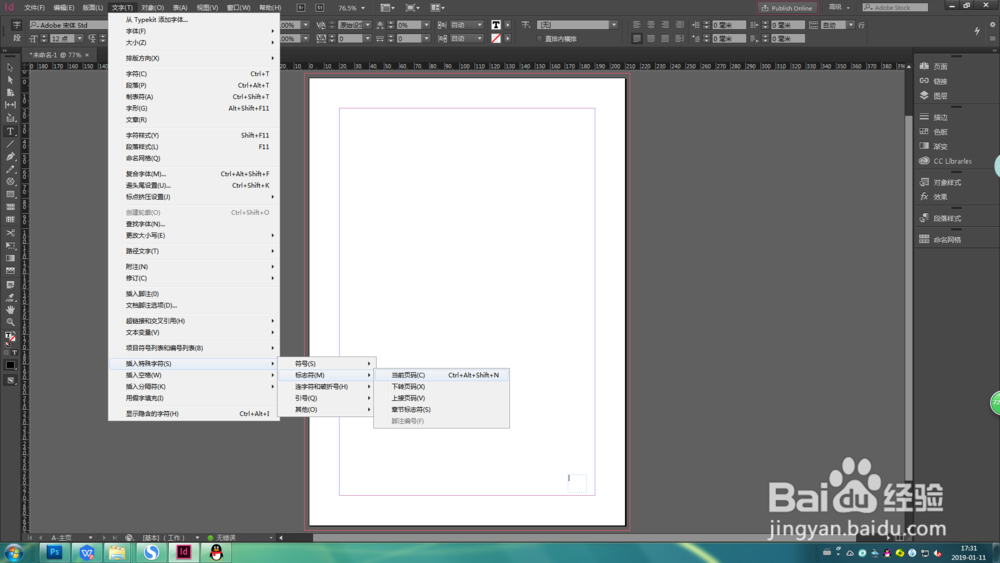The image size is (1000, 563).
Task: Click the QQ penguin taskbar icon
Action: point(216,552)
